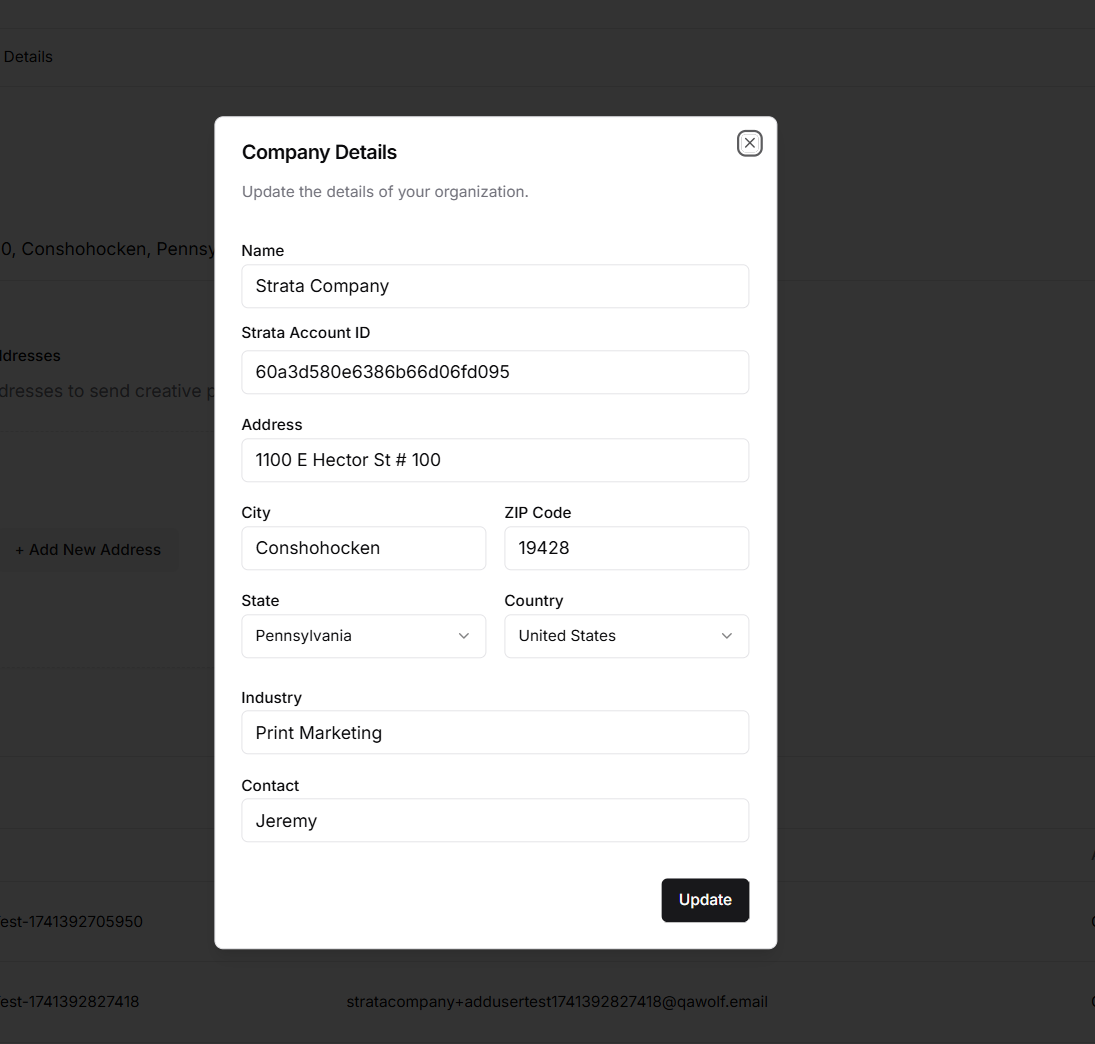The height and width of the screenshot is (1044, 1095).
Task: Click the row text ending 1741392827418
Action: (69, 1001)
